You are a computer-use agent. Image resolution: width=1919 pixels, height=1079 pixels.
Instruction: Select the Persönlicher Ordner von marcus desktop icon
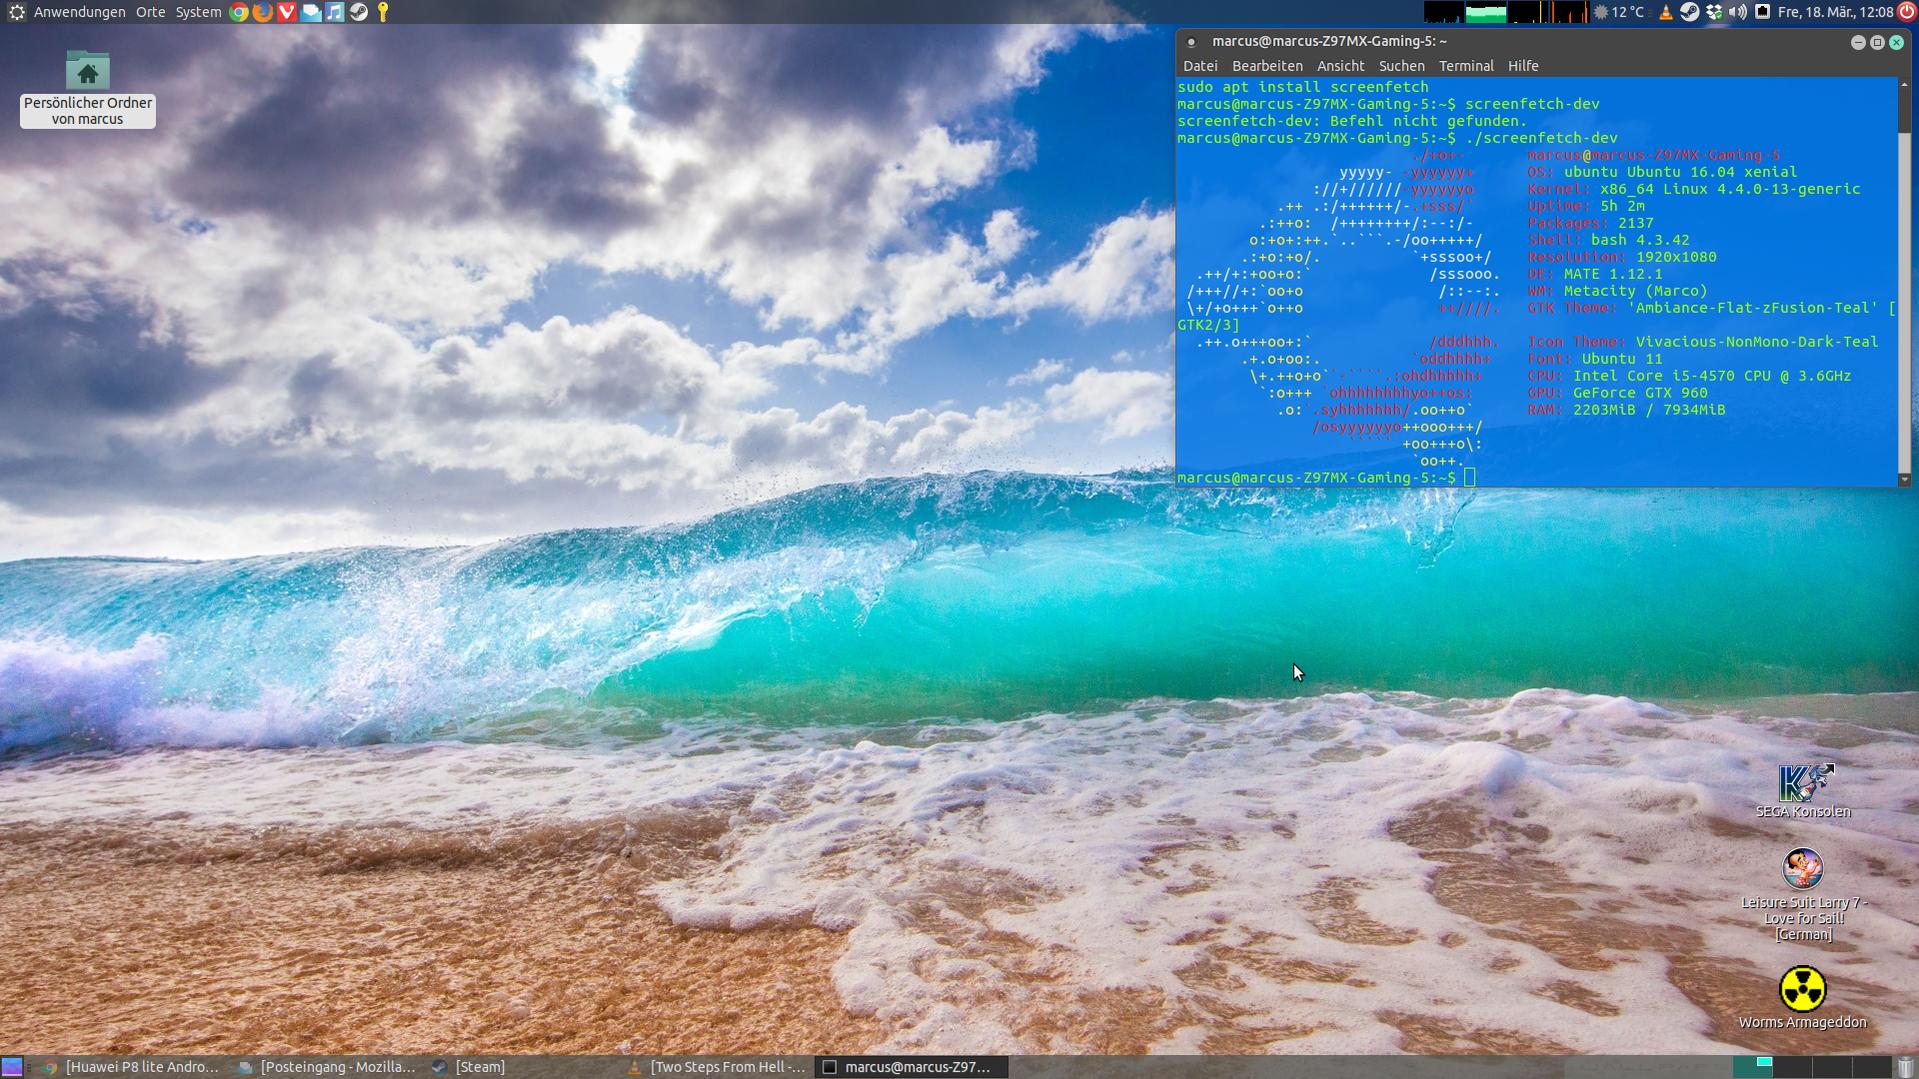click(x=88, y=88)
